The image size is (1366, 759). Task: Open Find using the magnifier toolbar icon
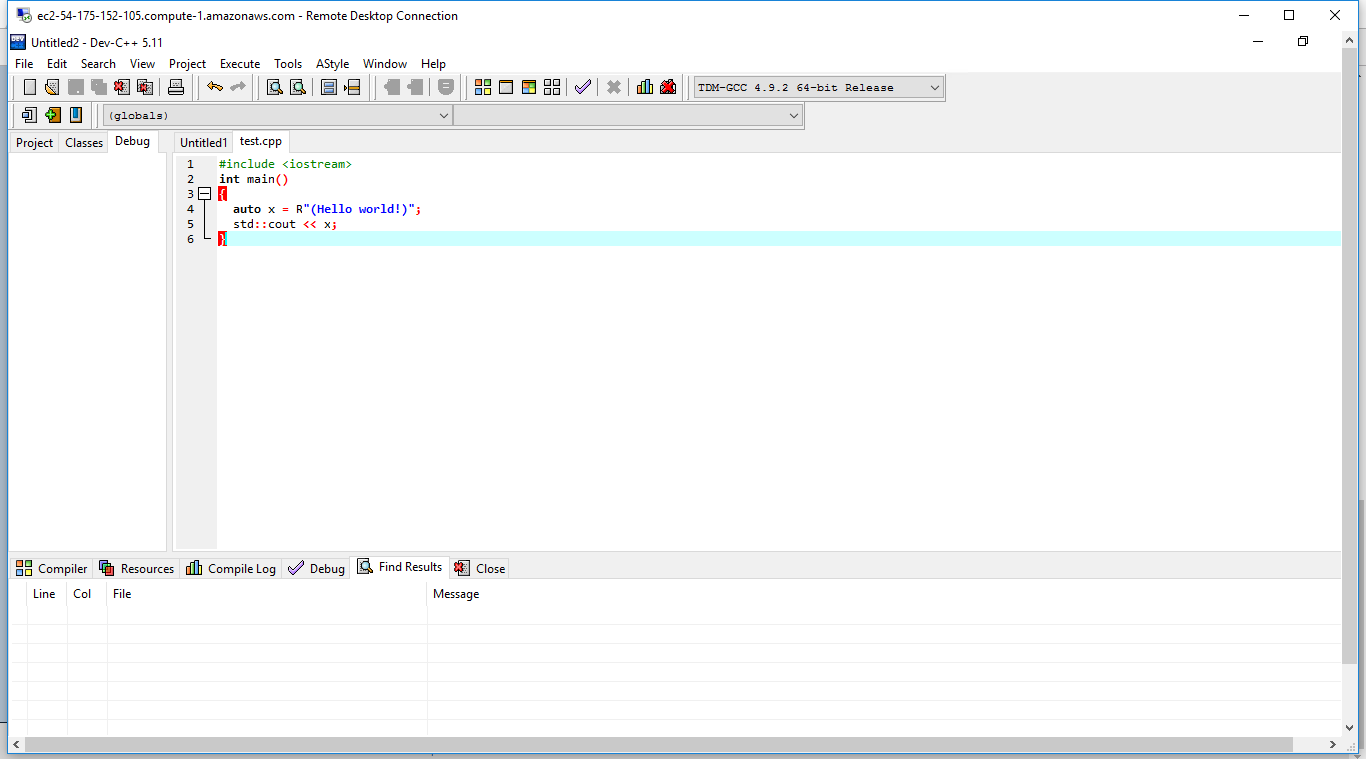tap(274, 87)
